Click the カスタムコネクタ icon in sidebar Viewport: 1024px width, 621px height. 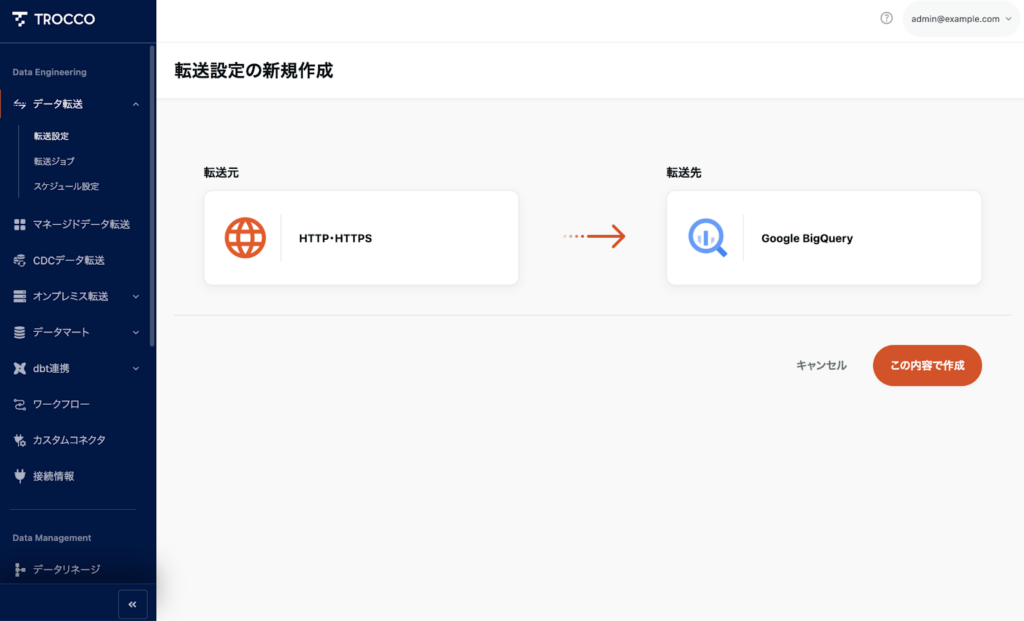click(20, 440)
